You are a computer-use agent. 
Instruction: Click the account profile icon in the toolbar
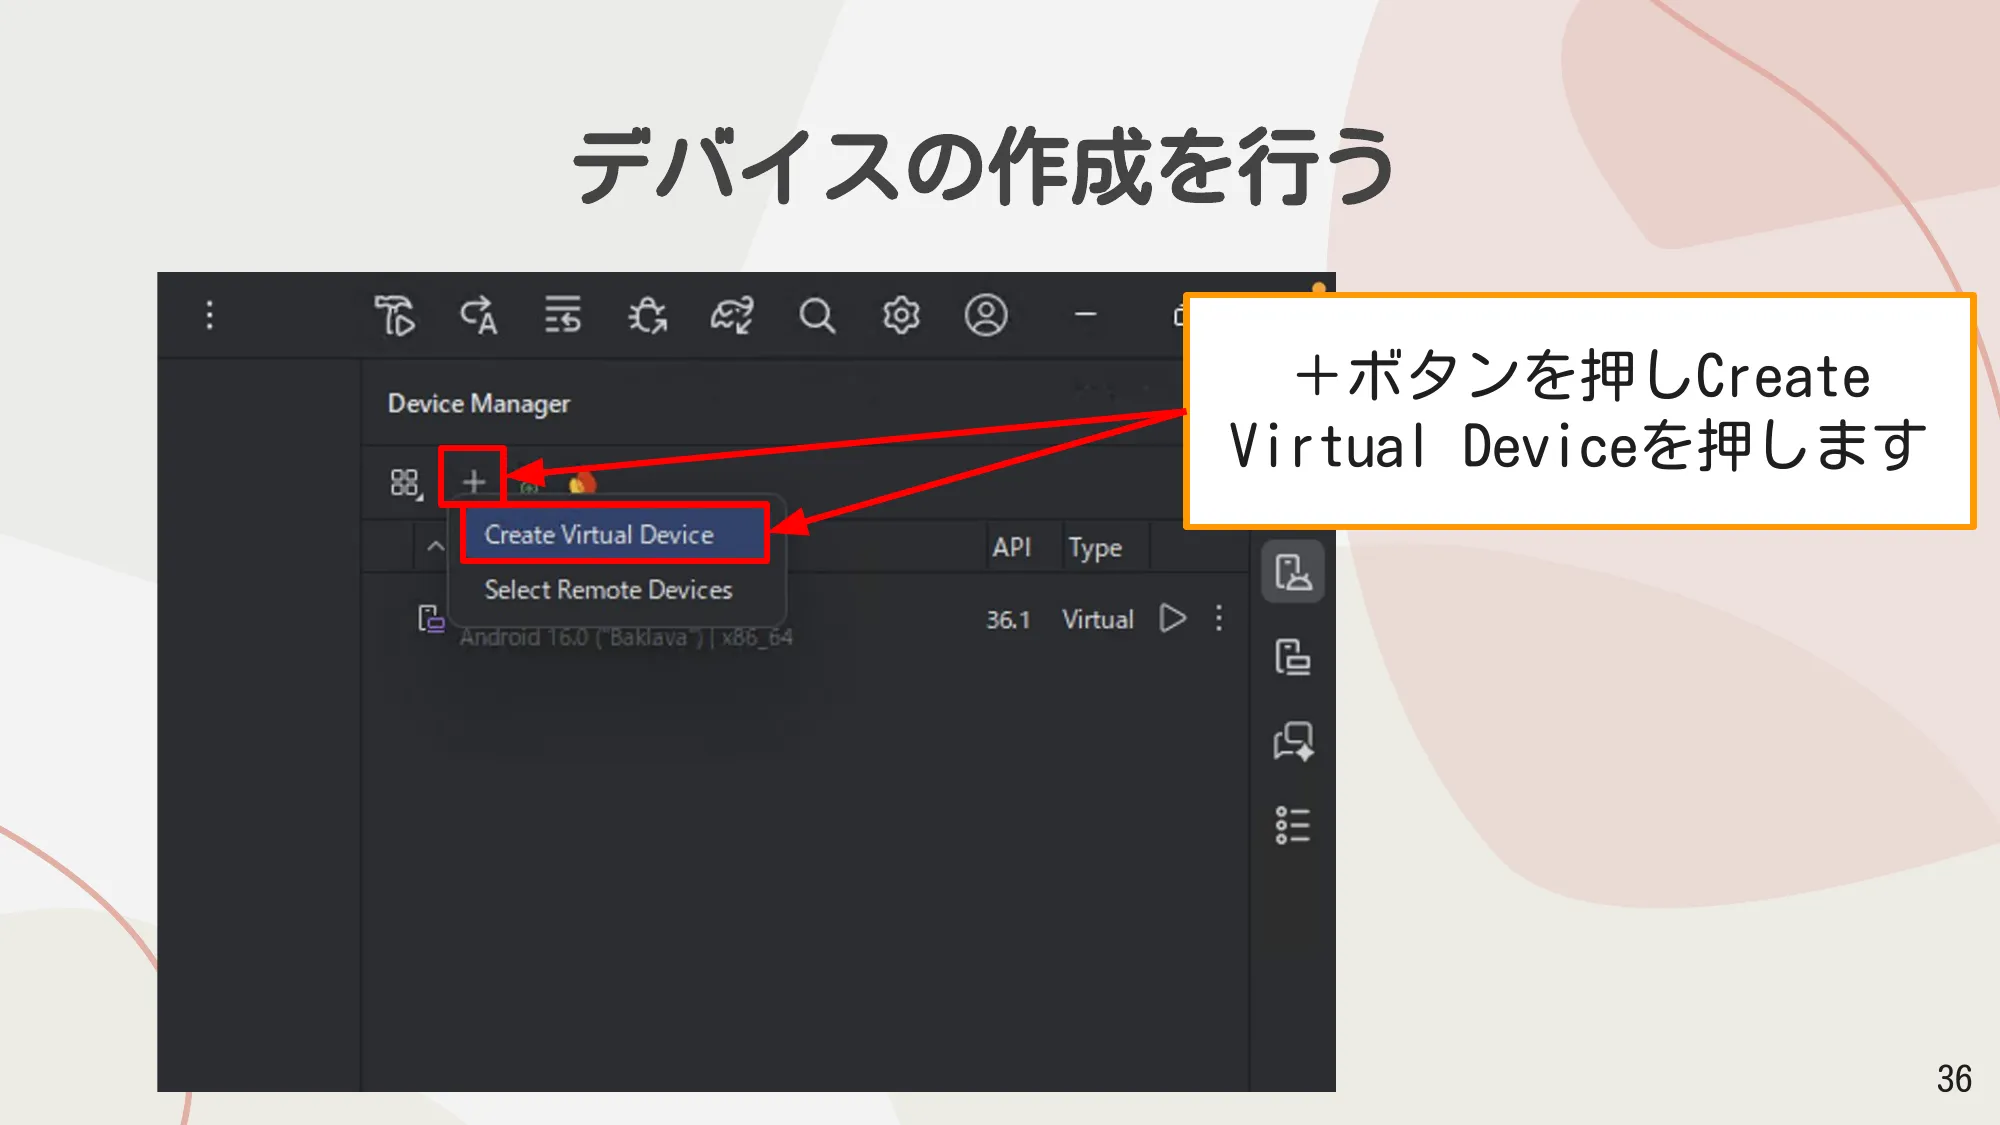click(985, 317)
